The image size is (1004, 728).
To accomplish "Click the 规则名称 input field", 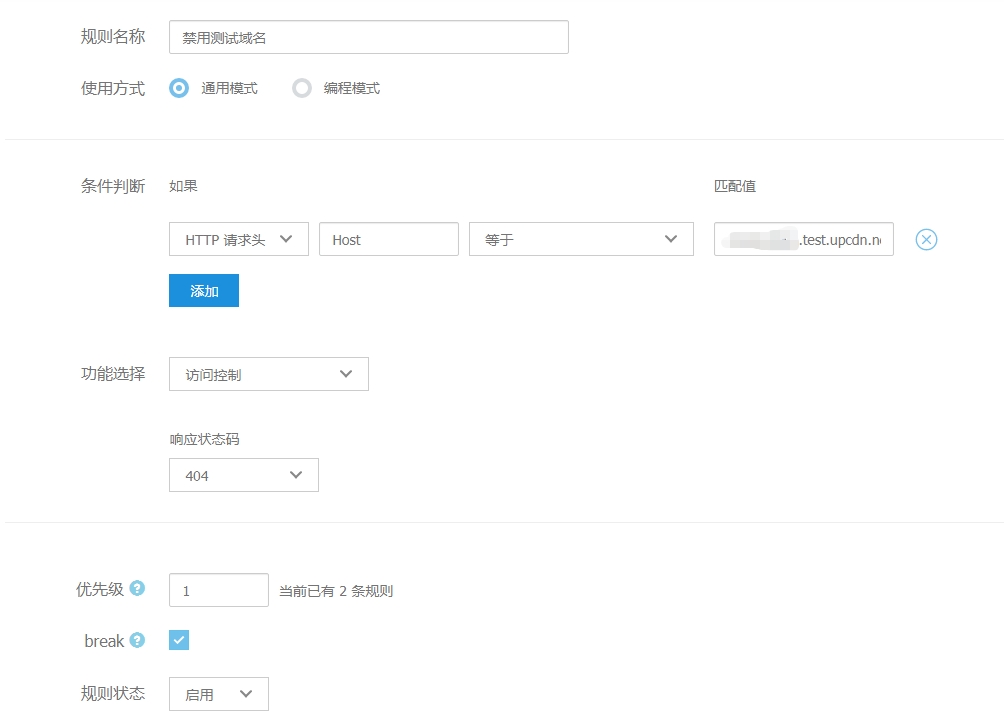I will (x=368, y=38).
